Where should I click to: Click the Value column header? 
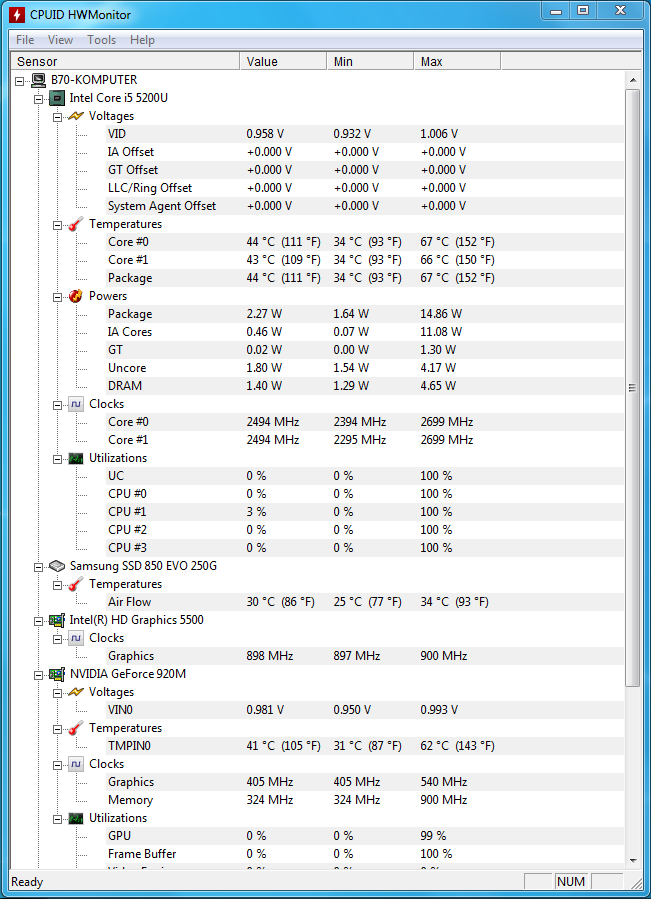point(283,61)
